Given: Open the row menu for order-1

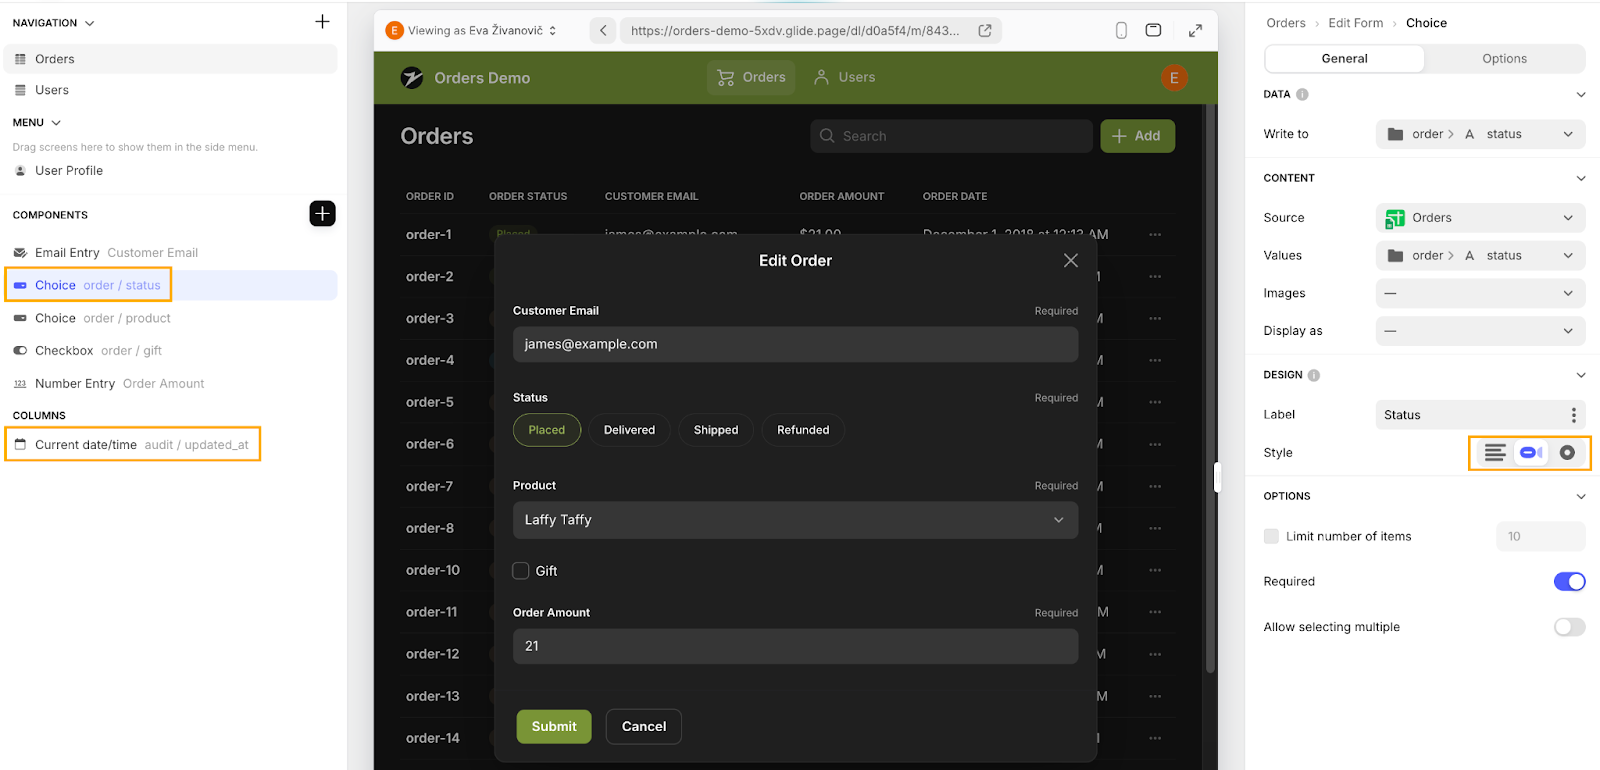Looking at the screenshot, I should click(x=1155, y=234).
